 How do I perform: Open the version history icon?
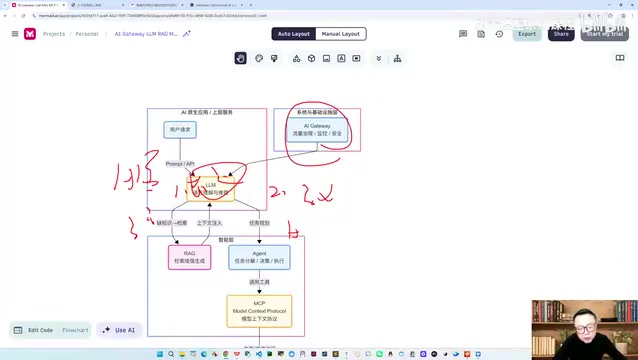499,34
